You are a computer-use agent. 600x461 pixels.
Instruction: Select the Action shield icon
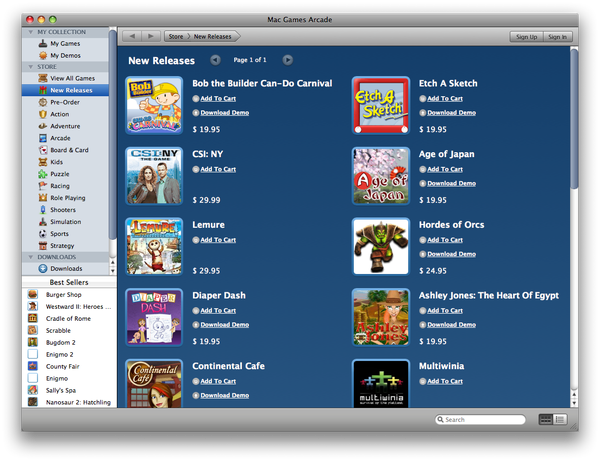[x=43, y=114]
